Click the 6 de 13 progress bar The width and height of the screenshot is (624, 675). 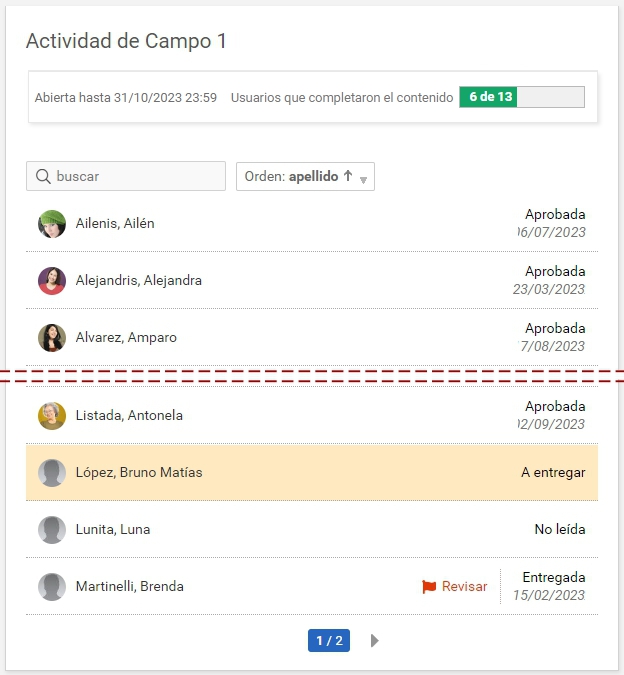coord(521,97)
